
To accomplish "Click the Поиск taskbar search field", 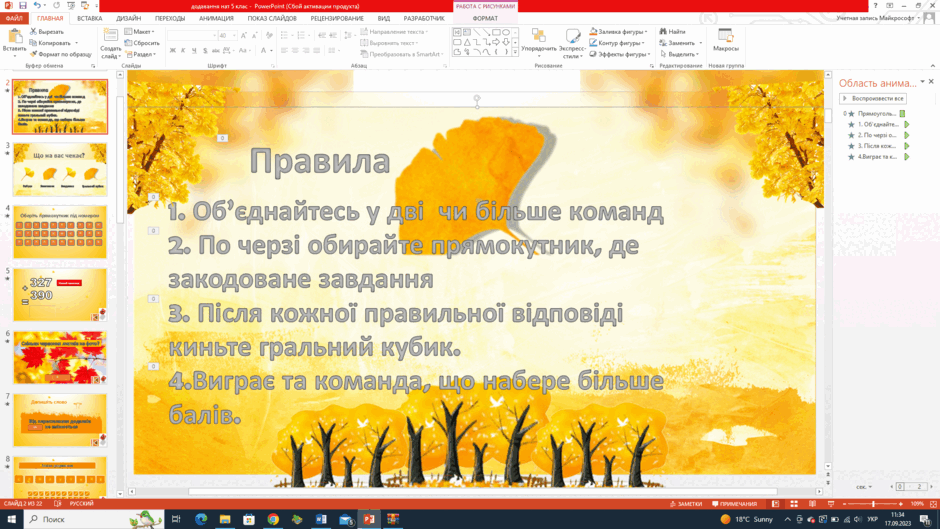I will point(94,519).
